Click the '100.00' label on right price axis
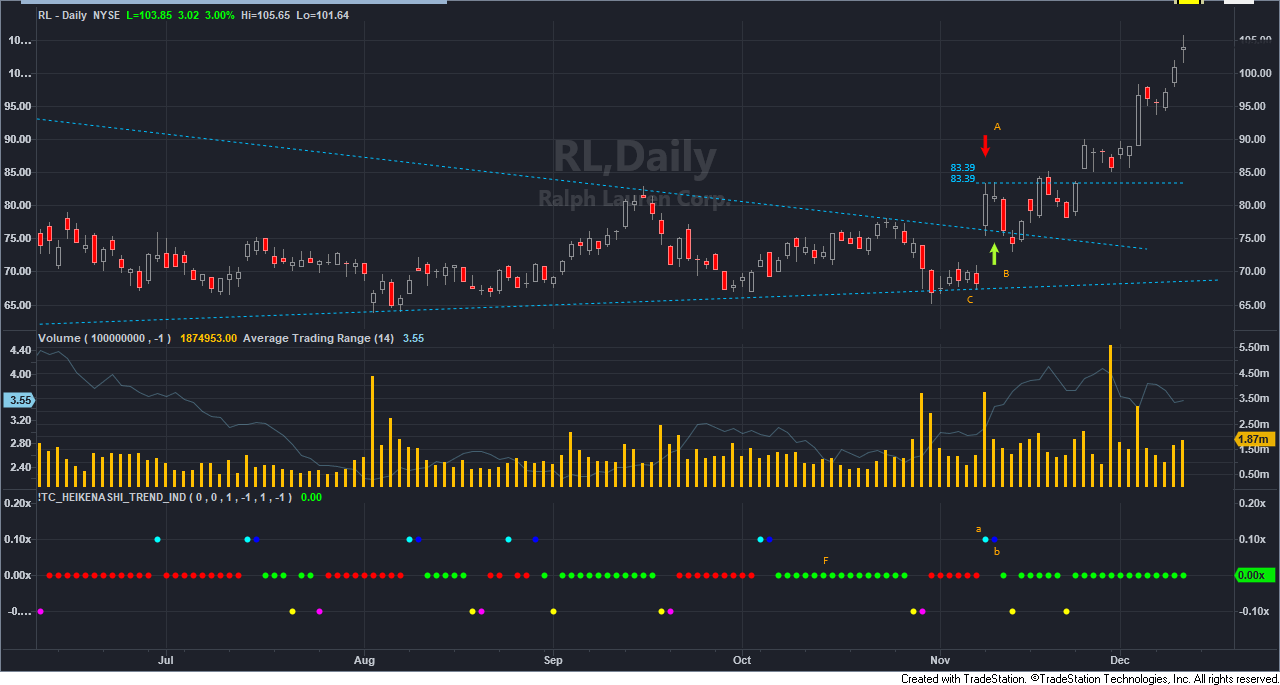The height and width of the screenshot is (685, 1280). (x=1254, y=74)
